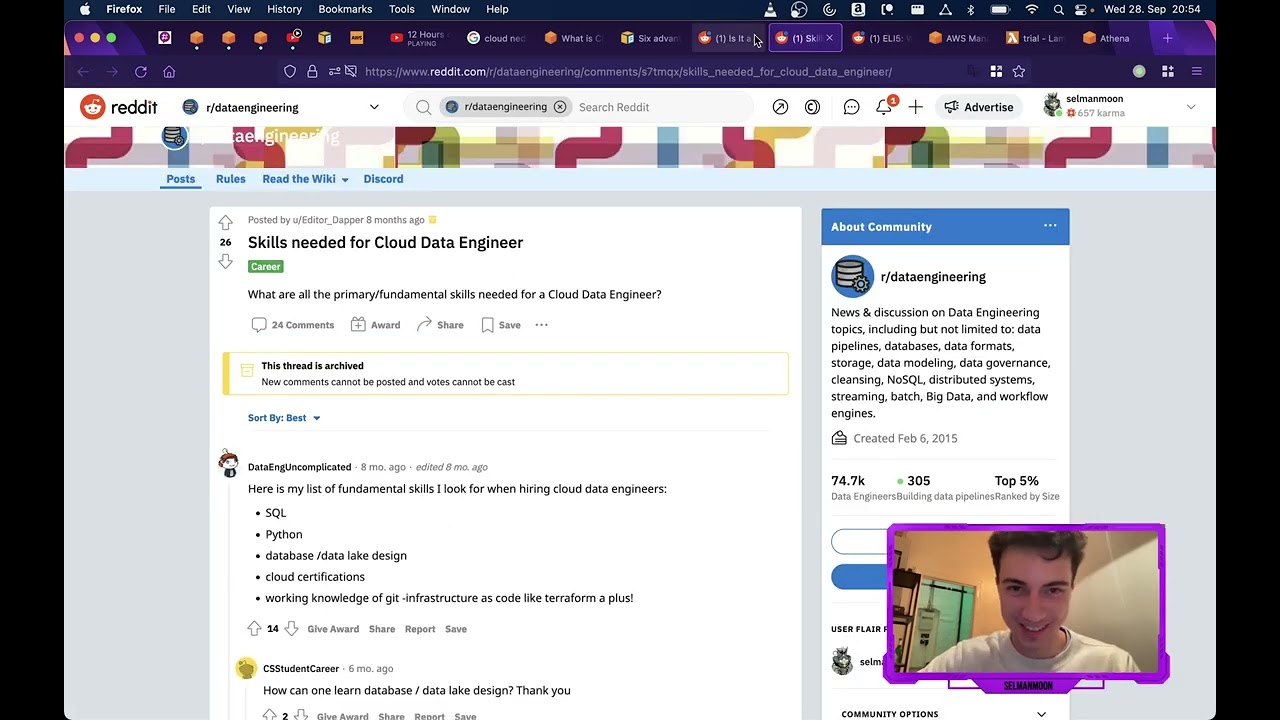Click the r/dataengineering name in About Community
The image size is (1280, 720).
coord(933,277)
